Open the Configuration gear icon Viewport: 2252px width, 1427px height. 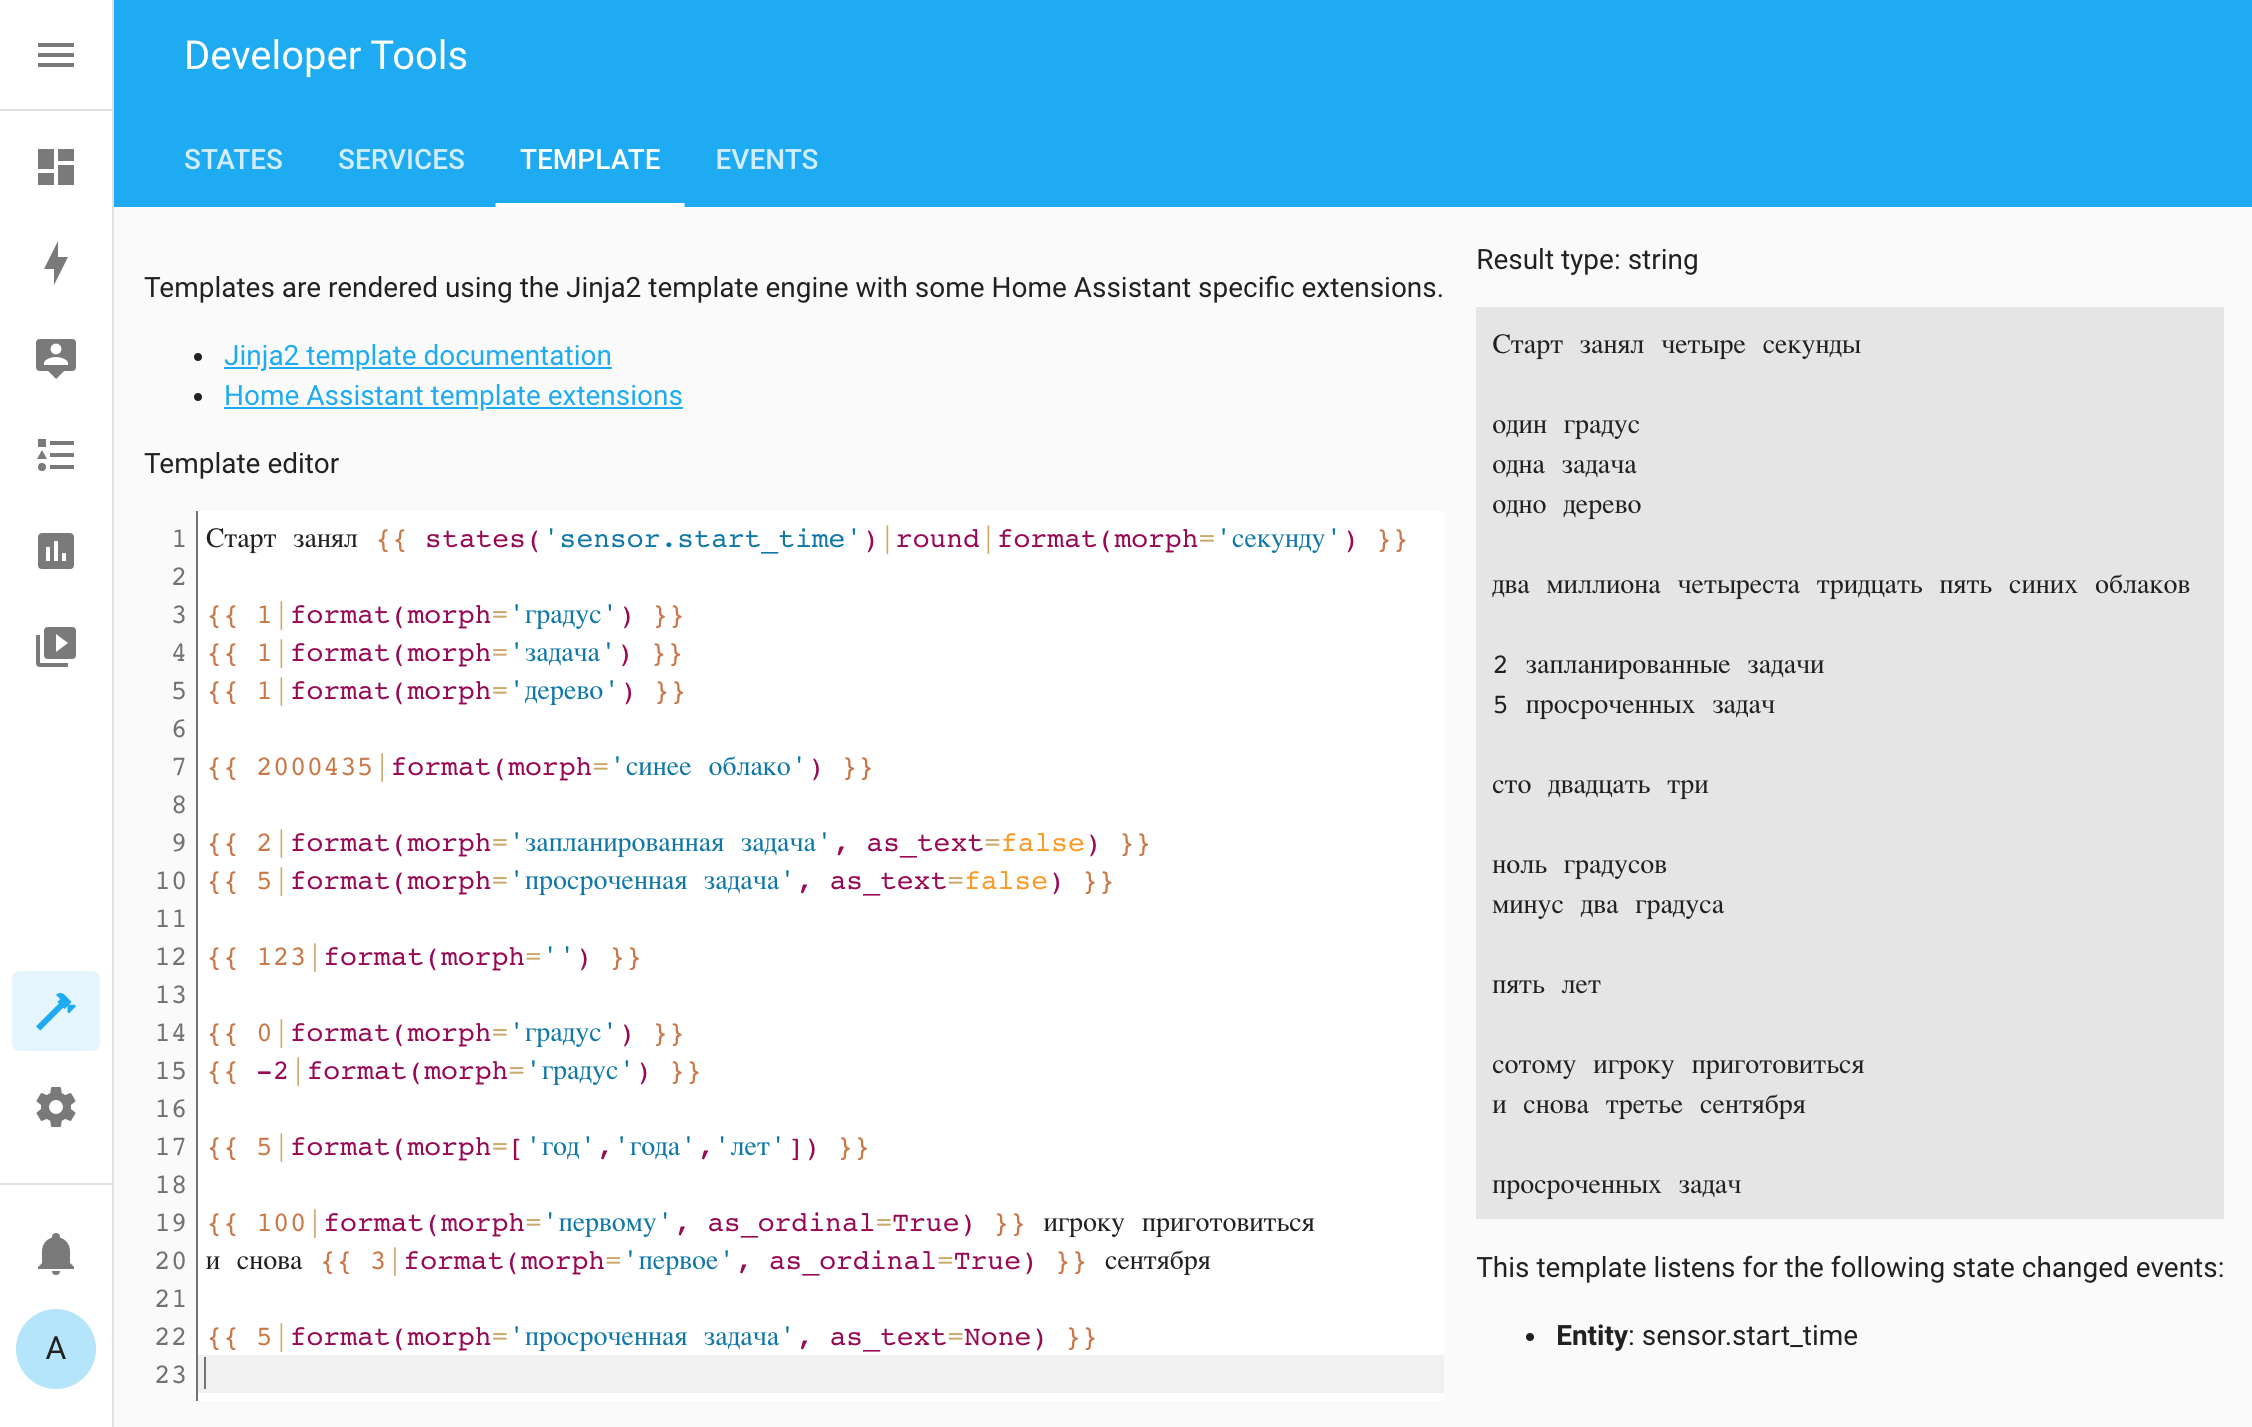coord(56,1107)
